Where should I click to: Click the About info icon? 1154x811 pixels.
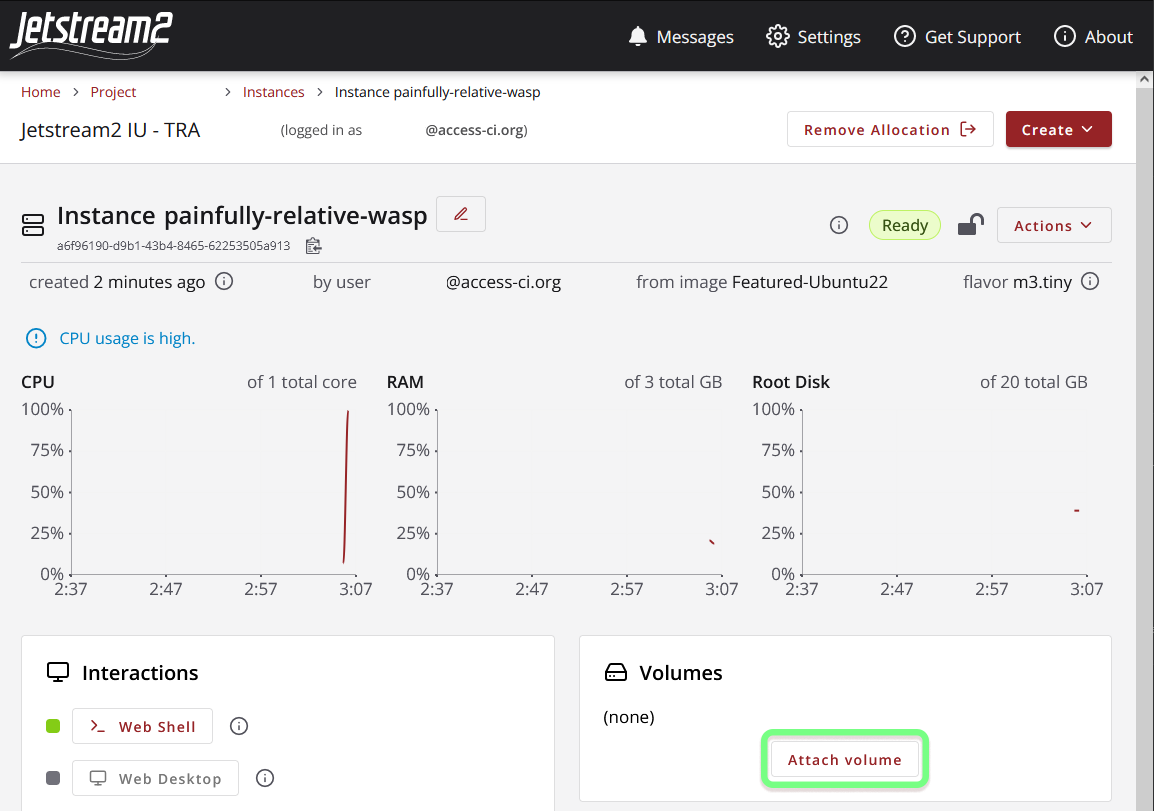[x=1064, y=36]
